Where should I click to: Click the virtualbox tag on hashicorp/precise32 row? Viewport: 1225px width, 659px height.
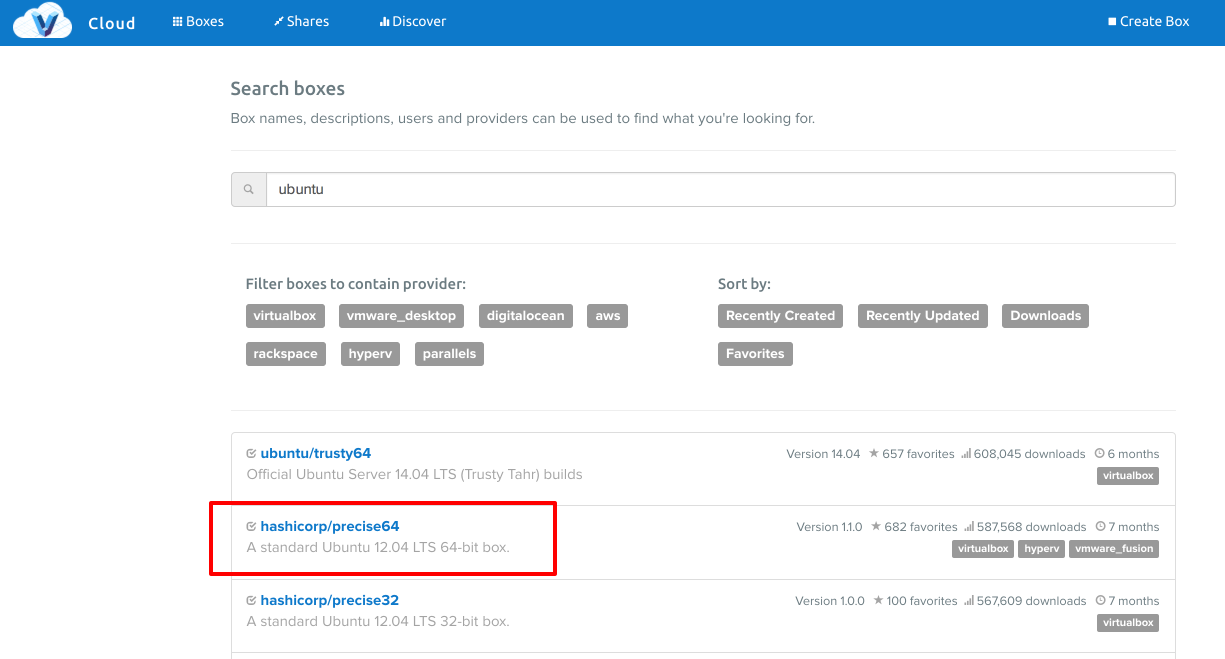click(x=1128, y=623)
